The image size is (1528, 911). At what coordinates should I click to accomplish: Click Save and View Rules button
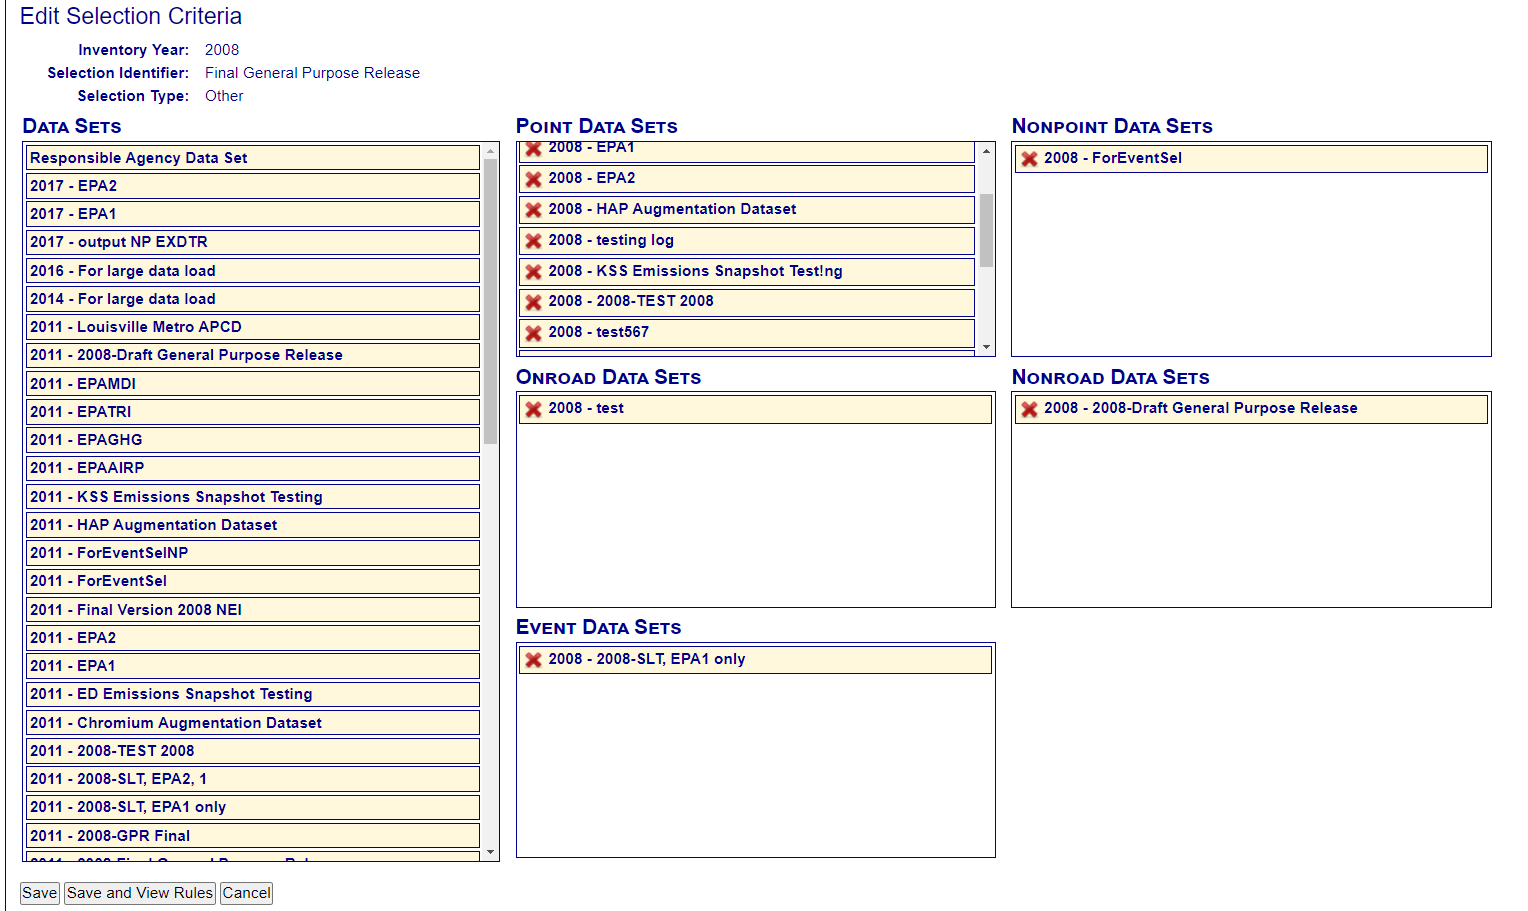pyautogui.click(x=140, y=893)
